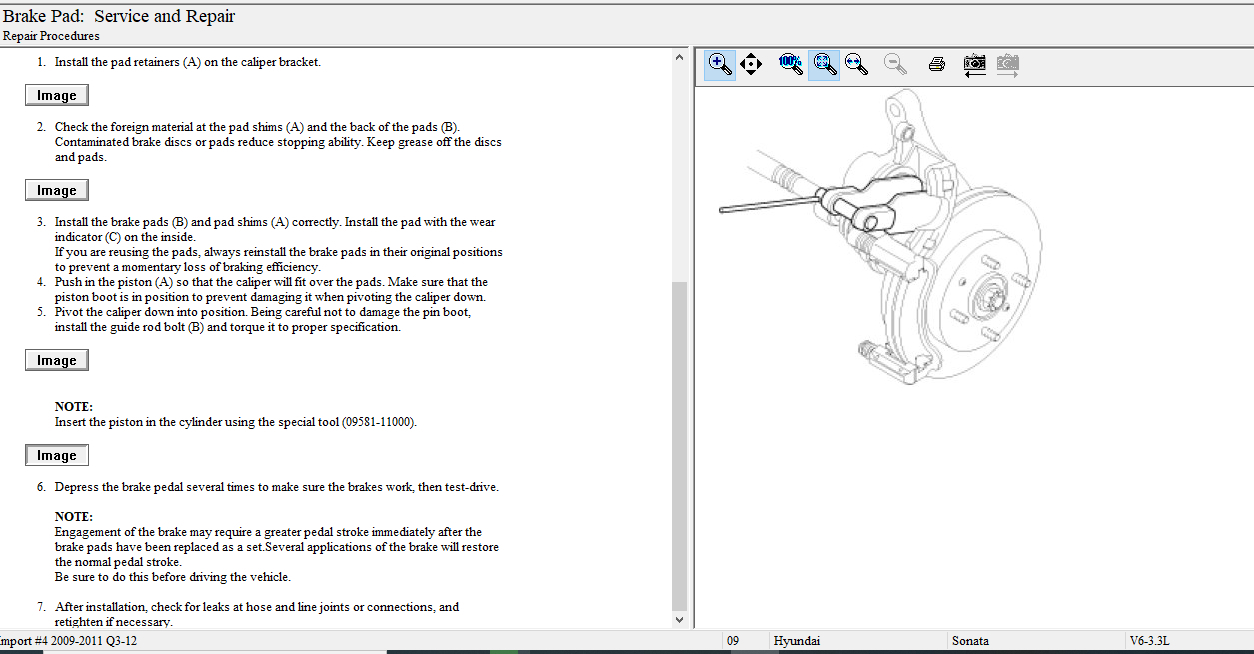Click the 'Brake Pad: Service and Repair' heading
1254x654 pixels.
coord(119,16)
